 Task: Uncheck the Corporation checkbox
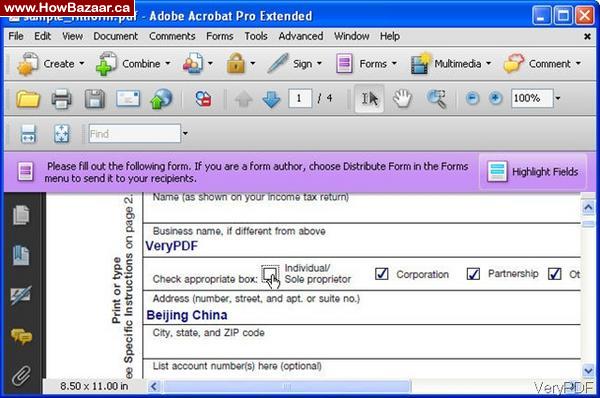click(x=382, y=274)
